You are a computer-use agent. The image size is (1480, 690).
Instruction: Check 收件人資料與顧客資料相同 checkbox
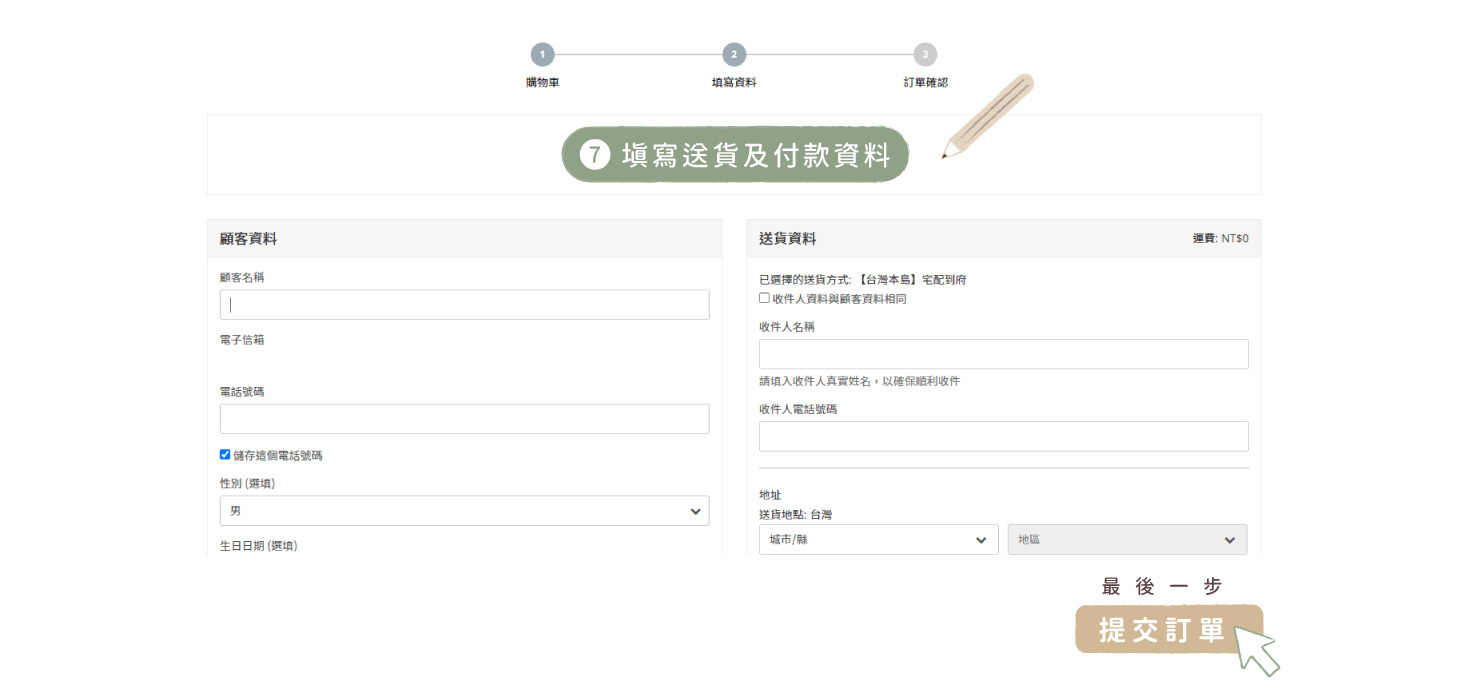click(765, 298)
